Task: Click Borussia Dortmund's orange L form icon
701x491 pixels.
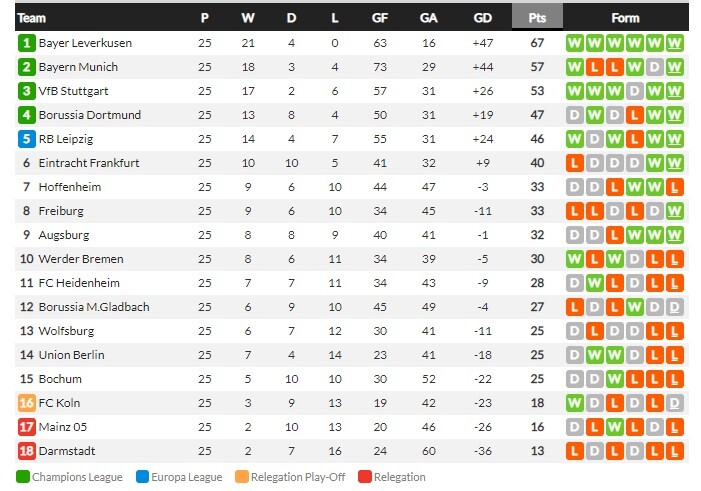Action: (x=635, y=115)
